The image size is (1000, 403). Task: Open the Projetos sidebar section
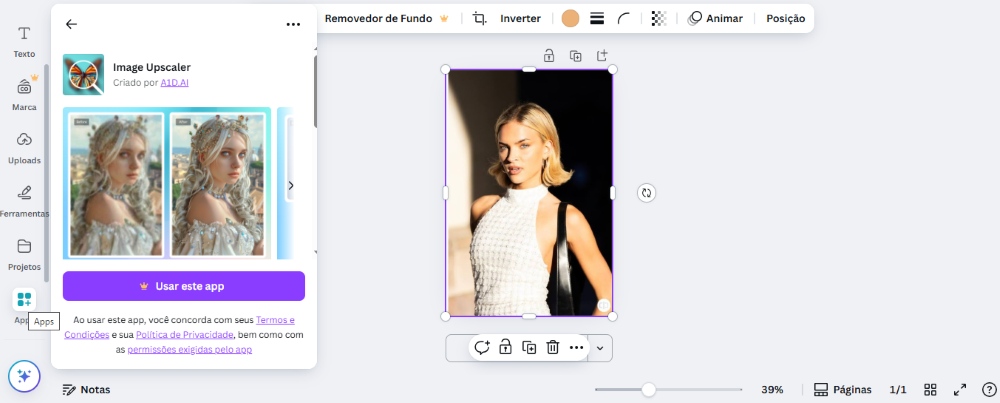(24, 254)
